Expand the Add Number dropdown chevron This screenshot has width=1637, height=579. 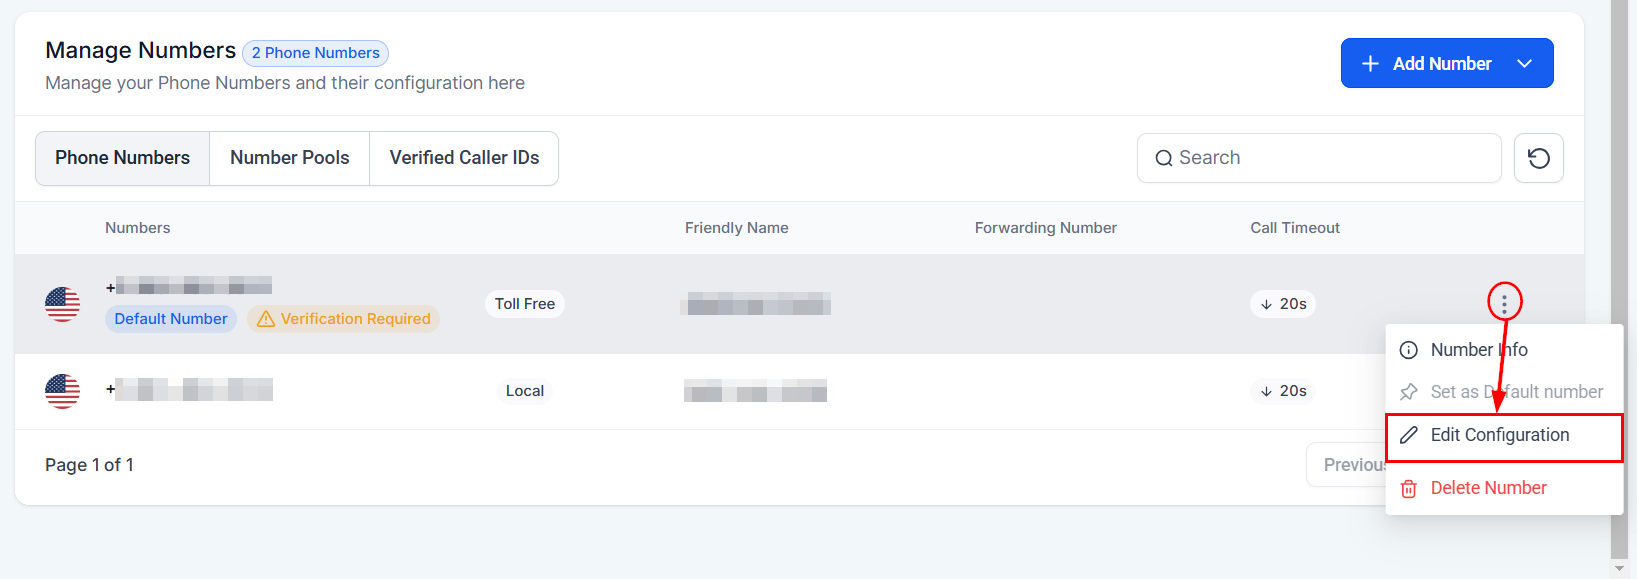tap(1524, 64)
